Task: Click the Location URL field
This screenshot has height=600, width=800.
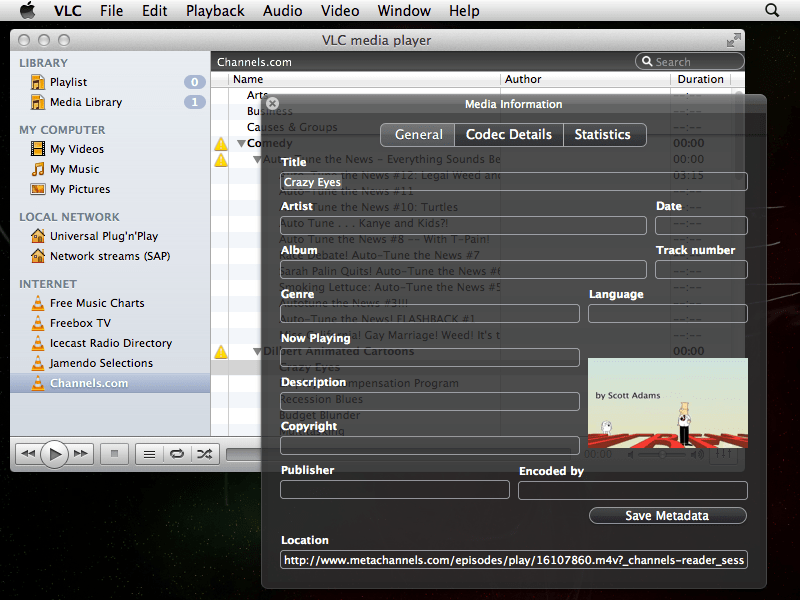Action: pos(514,560)
